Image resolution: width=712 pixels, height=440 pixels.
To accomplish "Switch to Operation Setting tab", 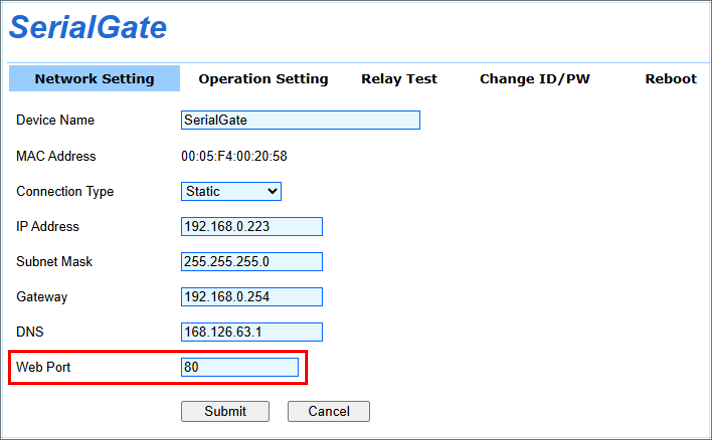I will pyautogui.click(x=263, y=79).
